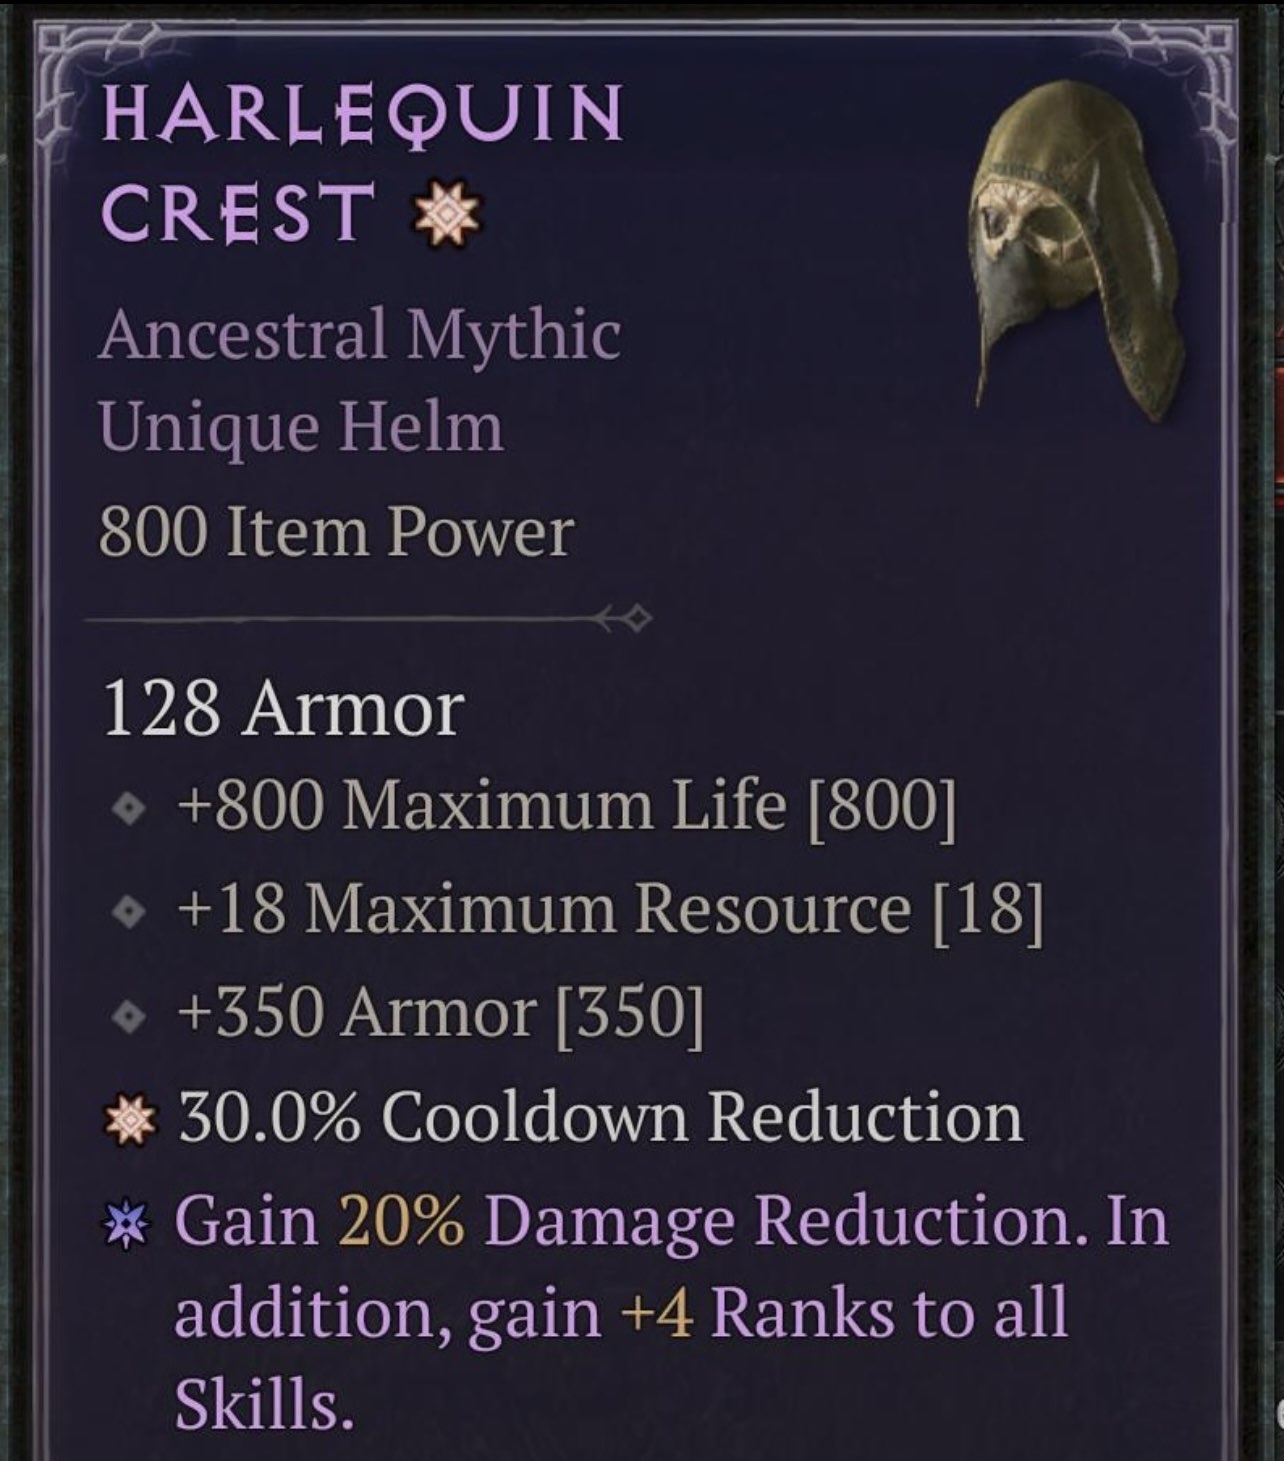Click the unique power star before Gain 20%
This screenshot has width=1284, height=1461.
click(129, 1227)
